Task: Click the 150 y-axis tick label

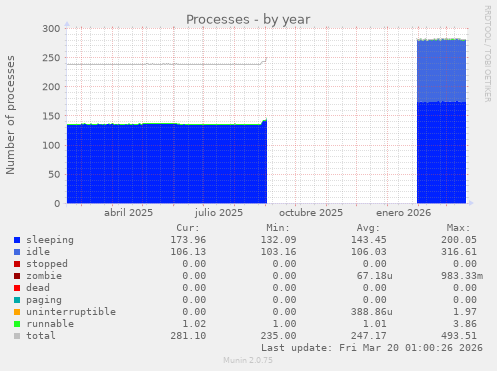Action: click(51, 116)
